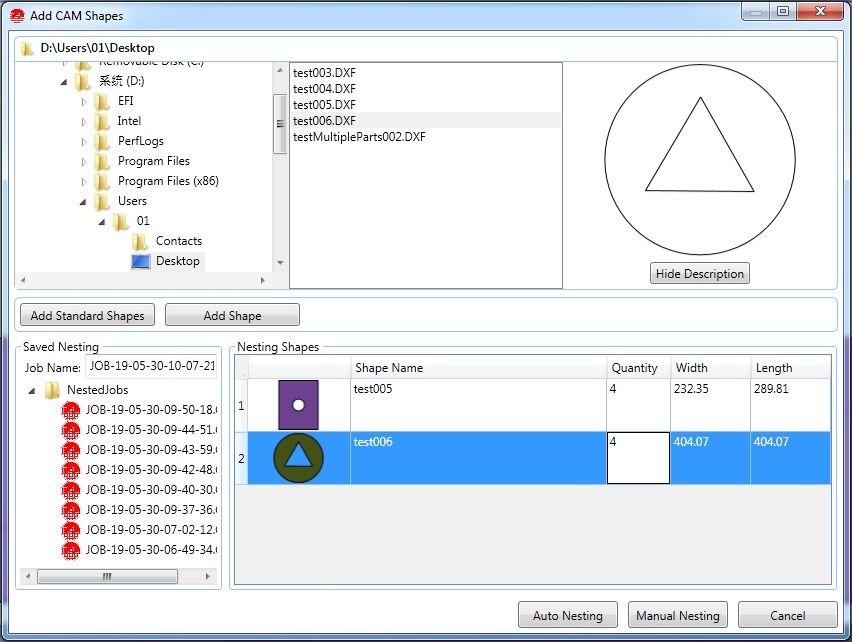Edit the quantity field for test006

637,458
